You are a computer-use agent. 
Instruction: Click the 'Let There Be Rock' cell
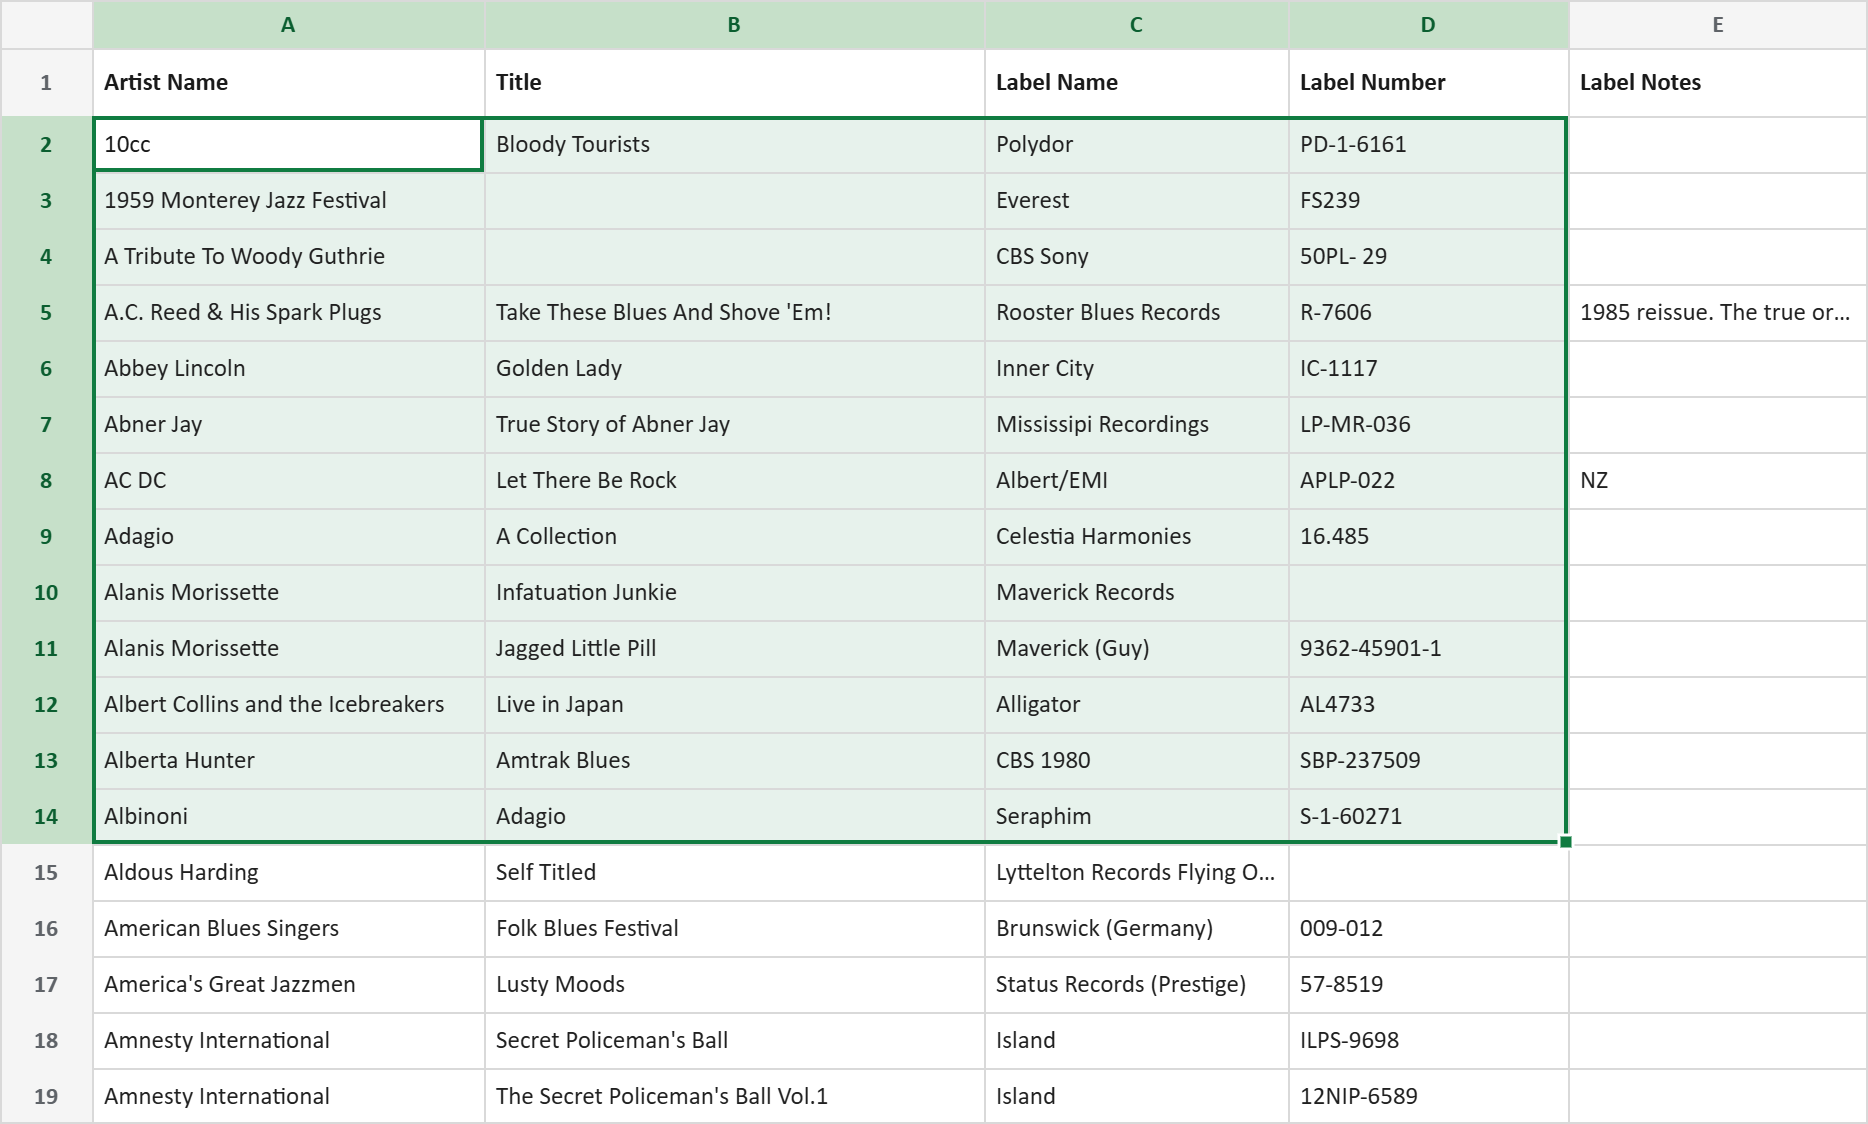734,481
